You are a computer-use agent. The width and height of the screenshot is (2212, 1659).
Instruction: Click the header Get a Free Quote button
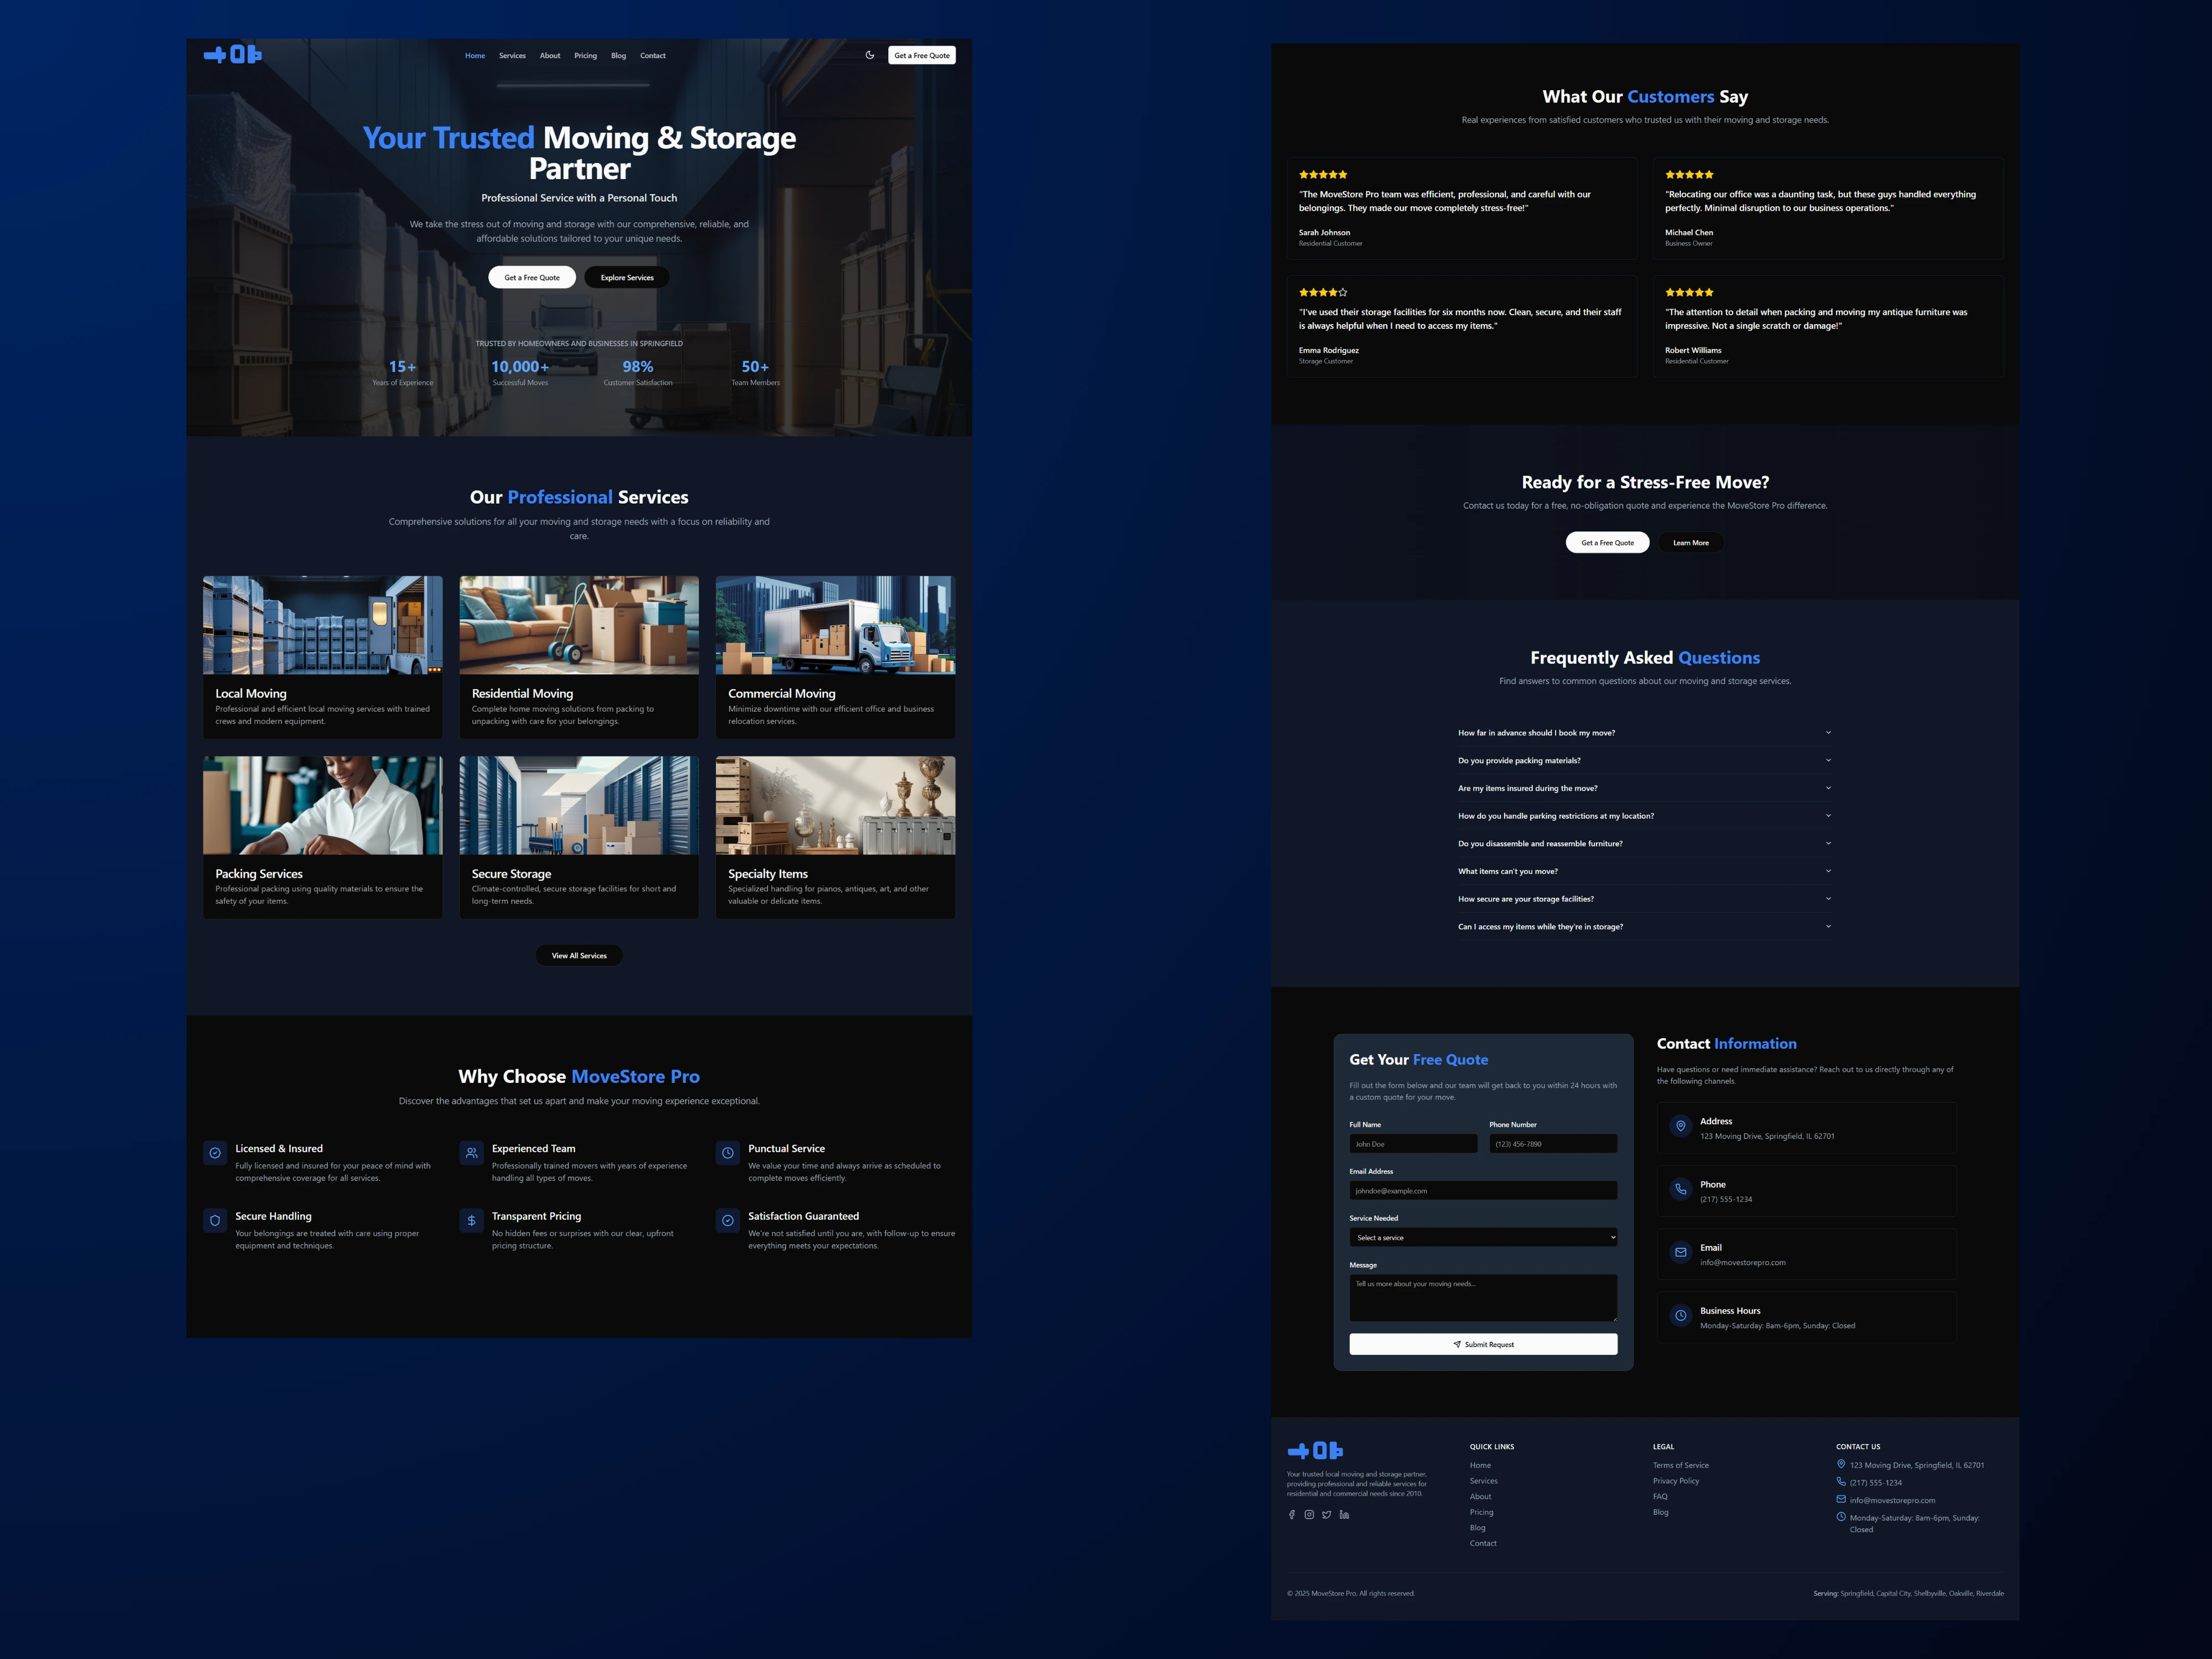click(922, 56)
